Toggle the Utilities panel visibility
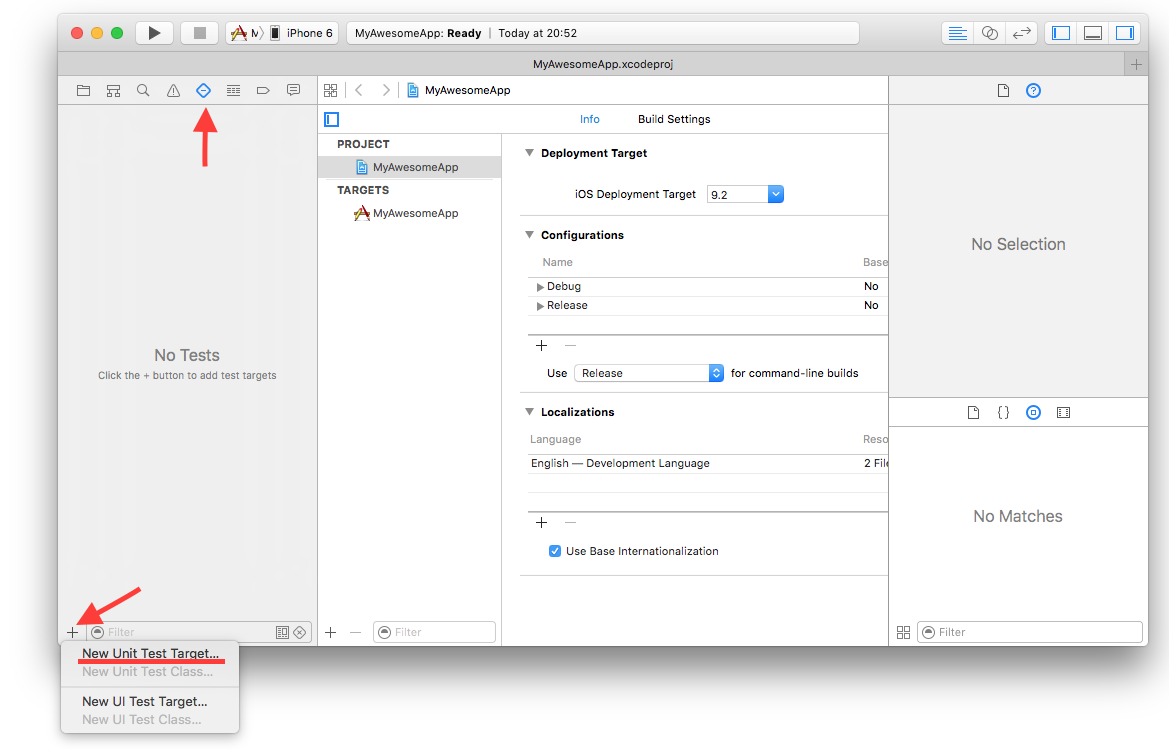 pos(1125,33)
